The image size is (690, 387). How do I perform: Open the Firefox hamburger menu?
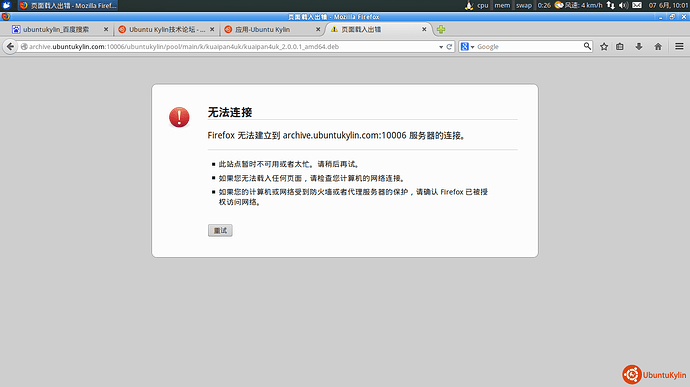[679, 47]
